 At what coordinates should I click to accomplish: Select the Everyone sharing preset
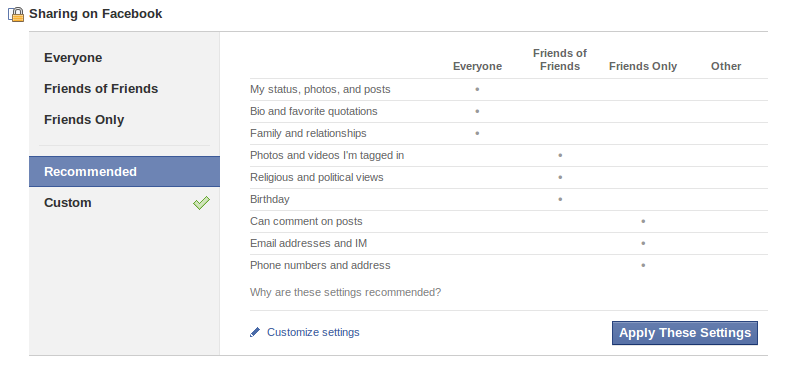(x=73, y=58)
